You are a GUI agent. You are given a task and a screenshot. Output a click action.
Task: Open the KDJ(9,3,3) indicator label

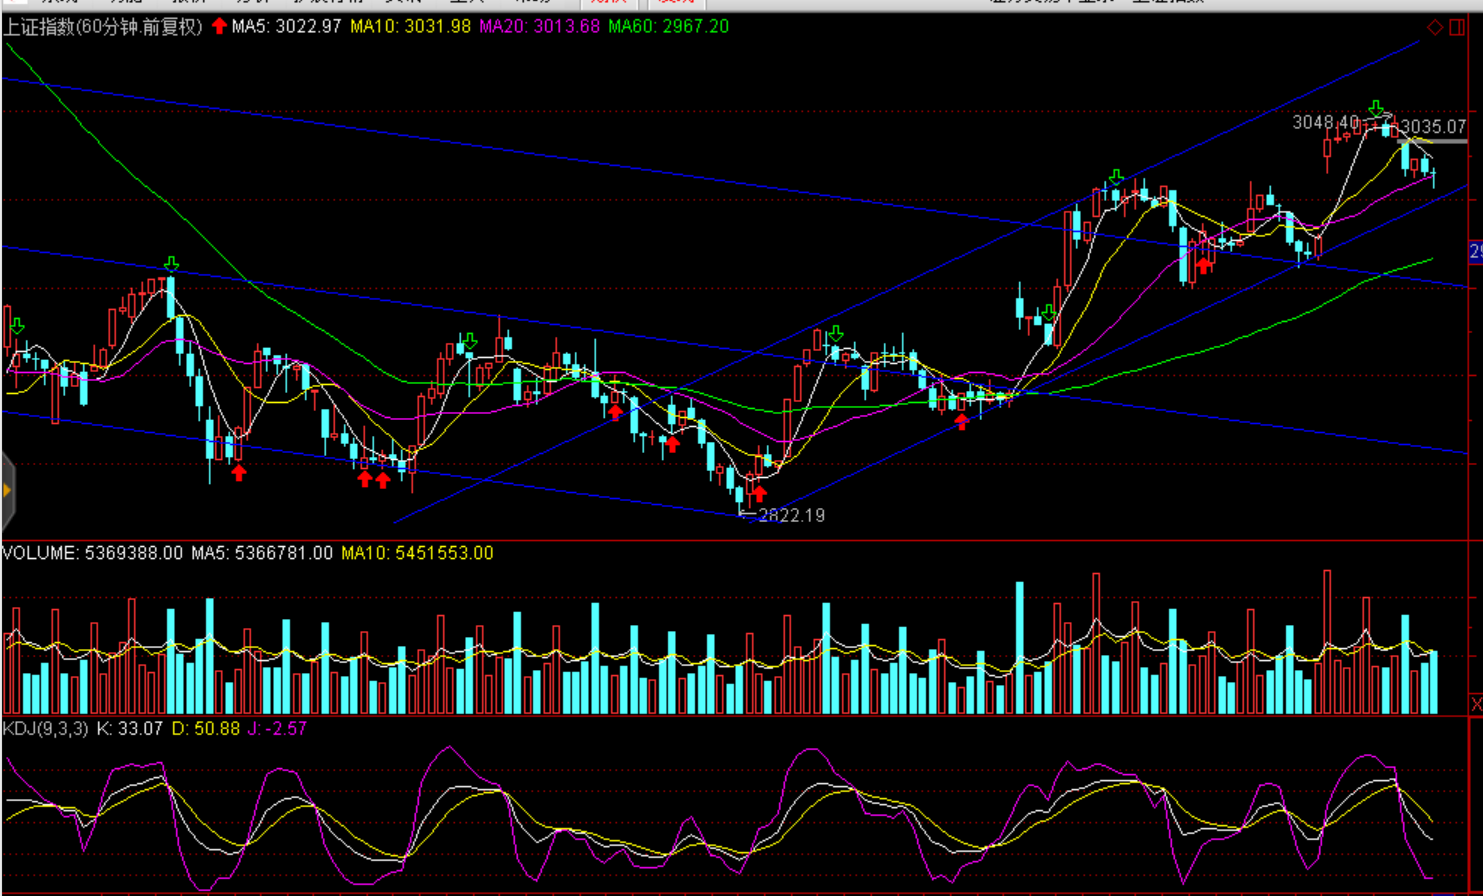click(x=45, y=729)
